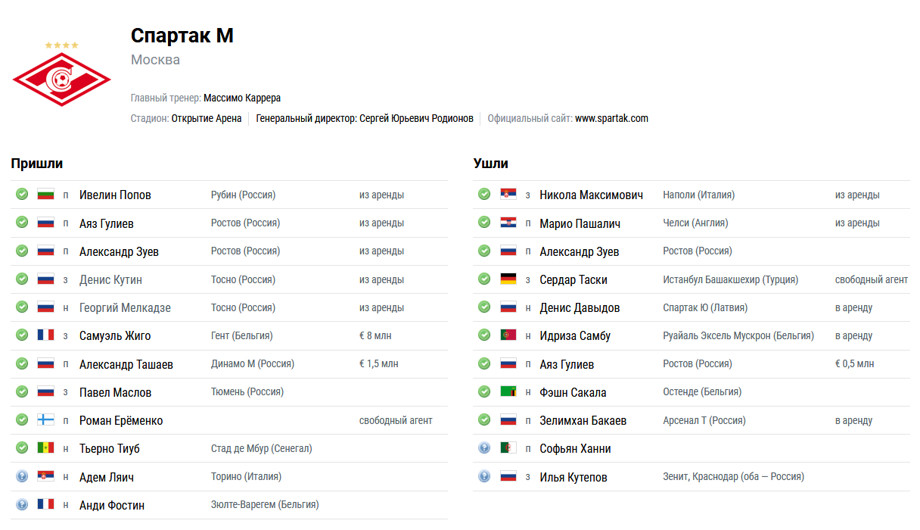Click the Стад де Мбур (Сенегал) cell
The height and width of the screenshot is (530, 920).
pos(261,448)
